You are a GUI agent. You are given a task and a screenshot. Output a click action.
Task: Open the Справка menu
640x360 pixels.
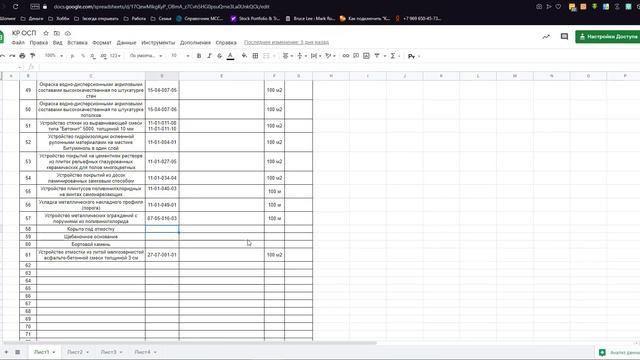point(226,42)
